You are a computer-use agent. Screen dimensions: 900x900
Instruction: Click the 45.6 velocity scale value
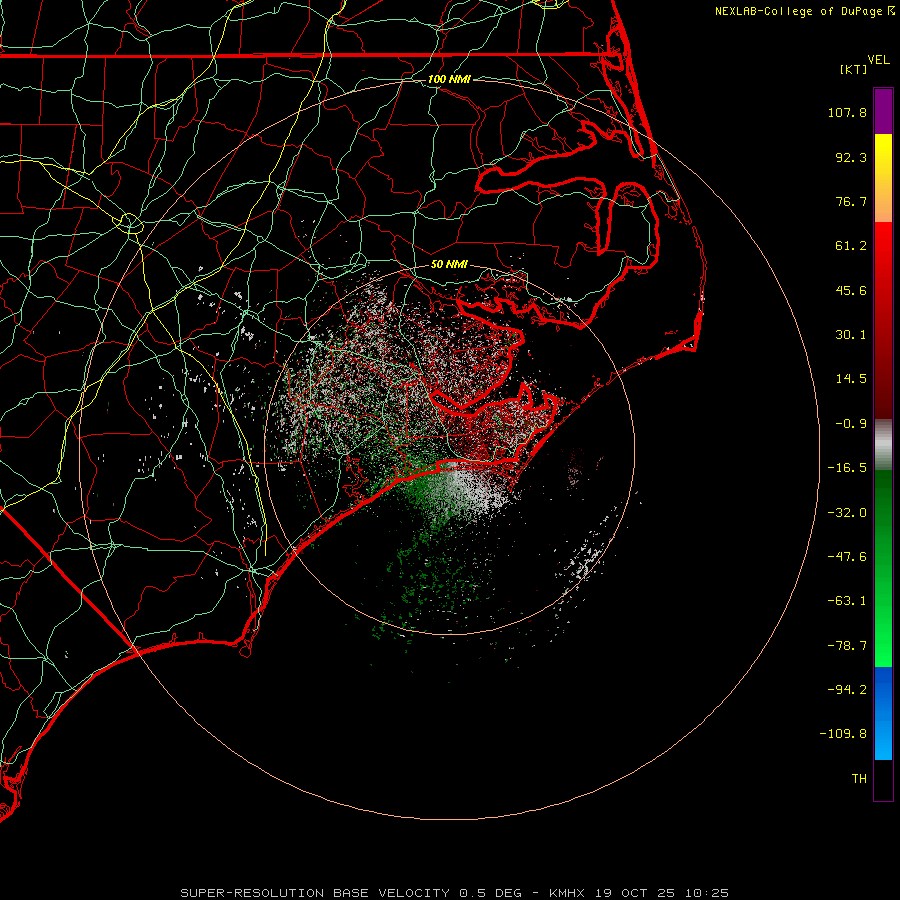point(851,290)
